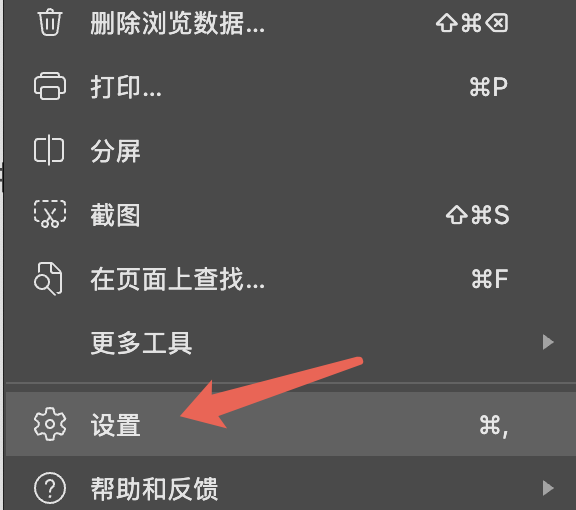
Task: Expand the 更多工具 submenu arrow
Action: (548, 342)
